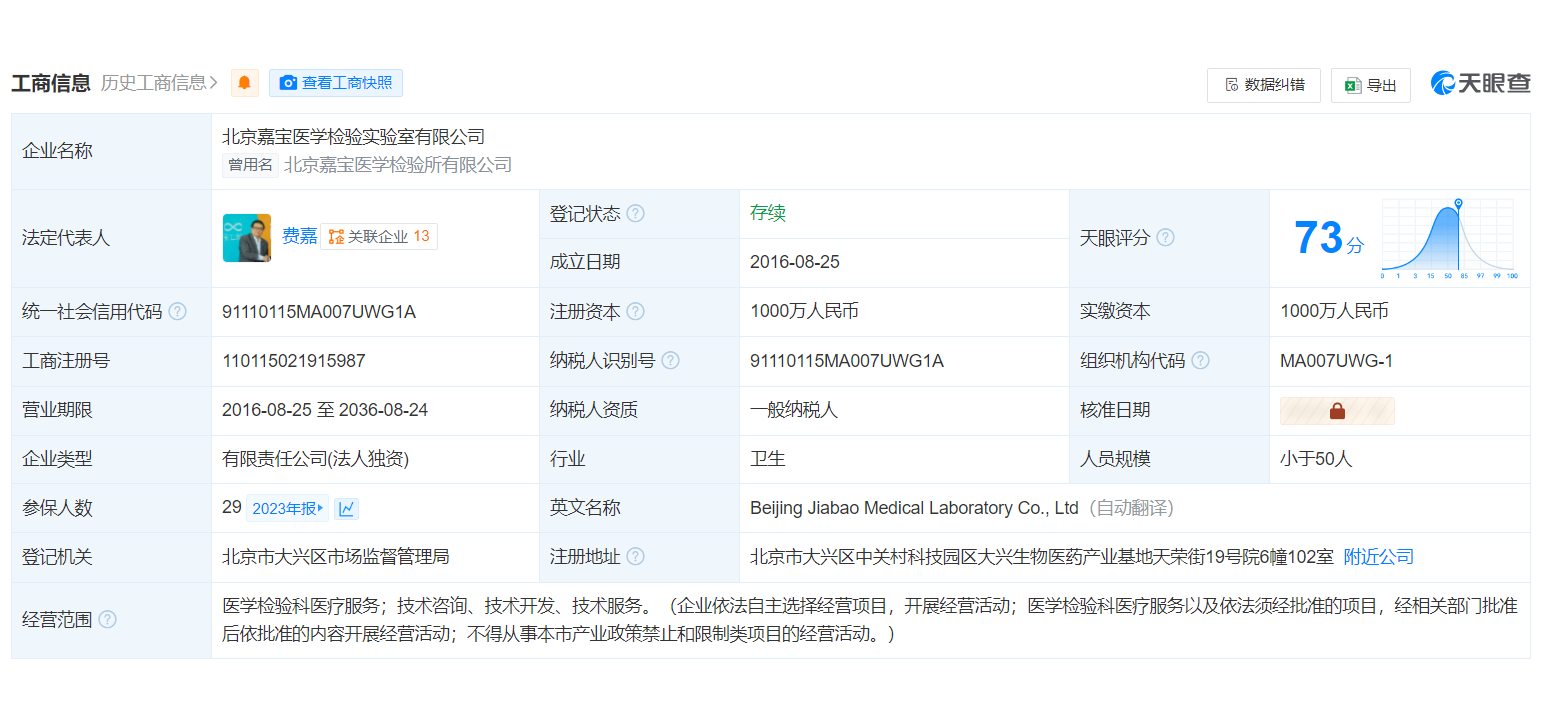
Task: Open 关联企业 13 related companies
Action: pyautogui.click(x=379, y=237)
